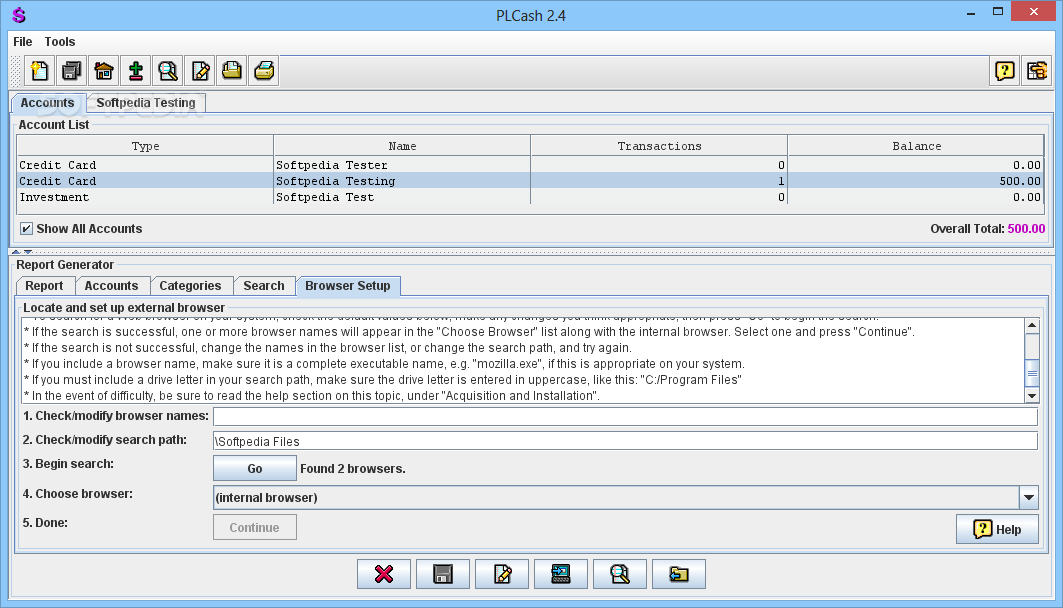Click the top-right folders configuration icon
The width and height of the screenshot is (1063, 608).
coord(1037,70)
